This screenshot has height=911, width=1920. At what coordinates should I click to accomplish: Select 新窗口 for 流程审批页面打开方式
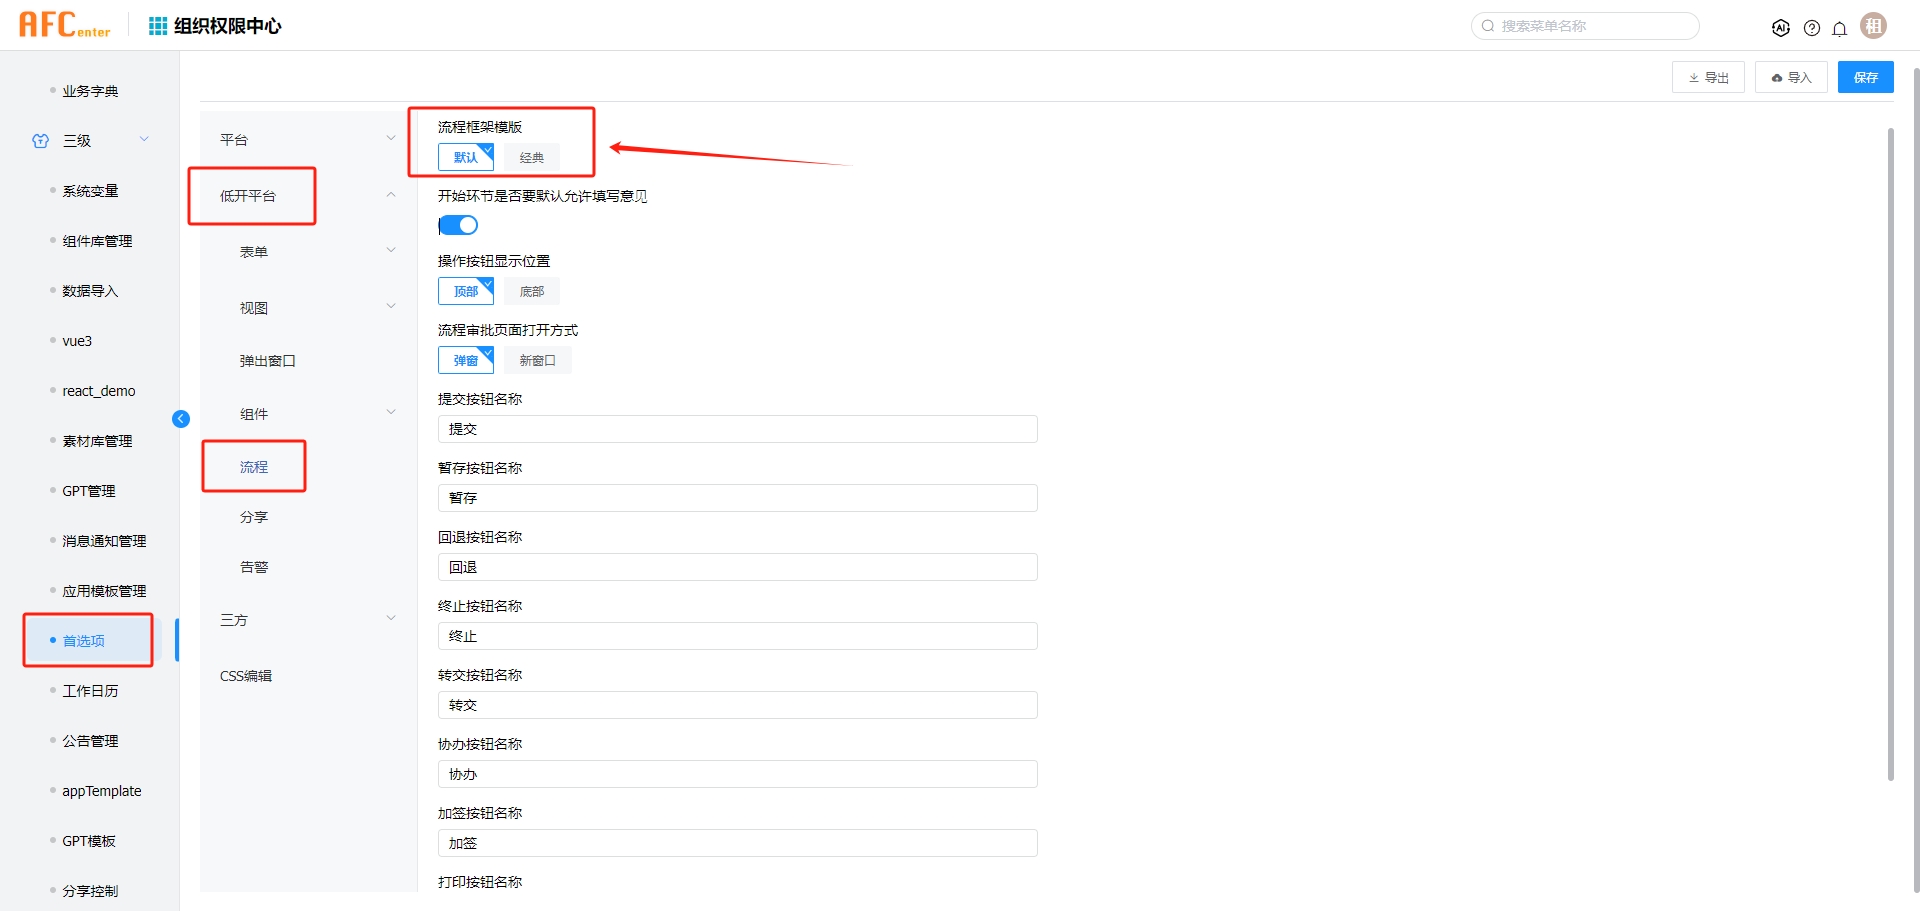coord(537,360)
